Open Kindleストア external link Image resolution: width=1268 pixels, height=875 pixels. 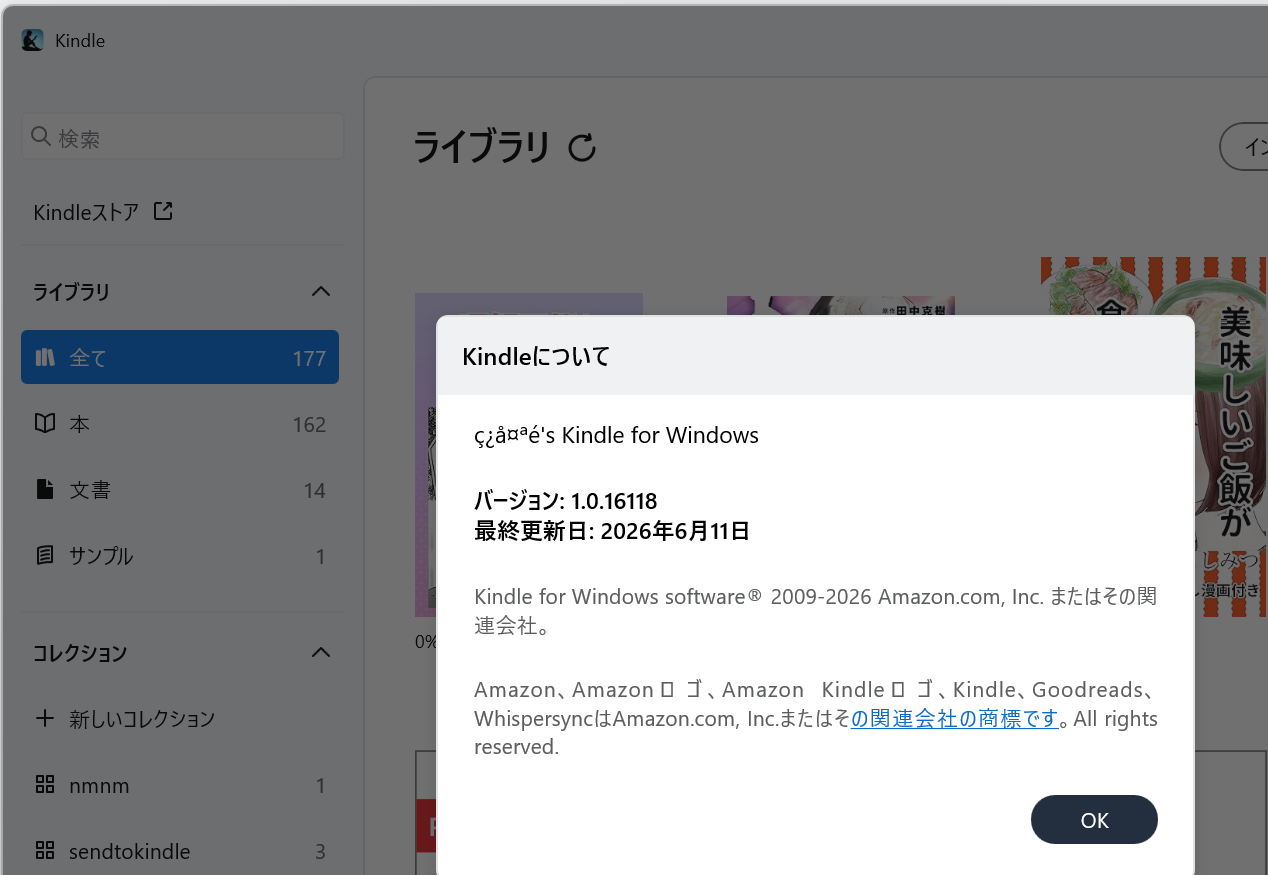pos(103,212)
